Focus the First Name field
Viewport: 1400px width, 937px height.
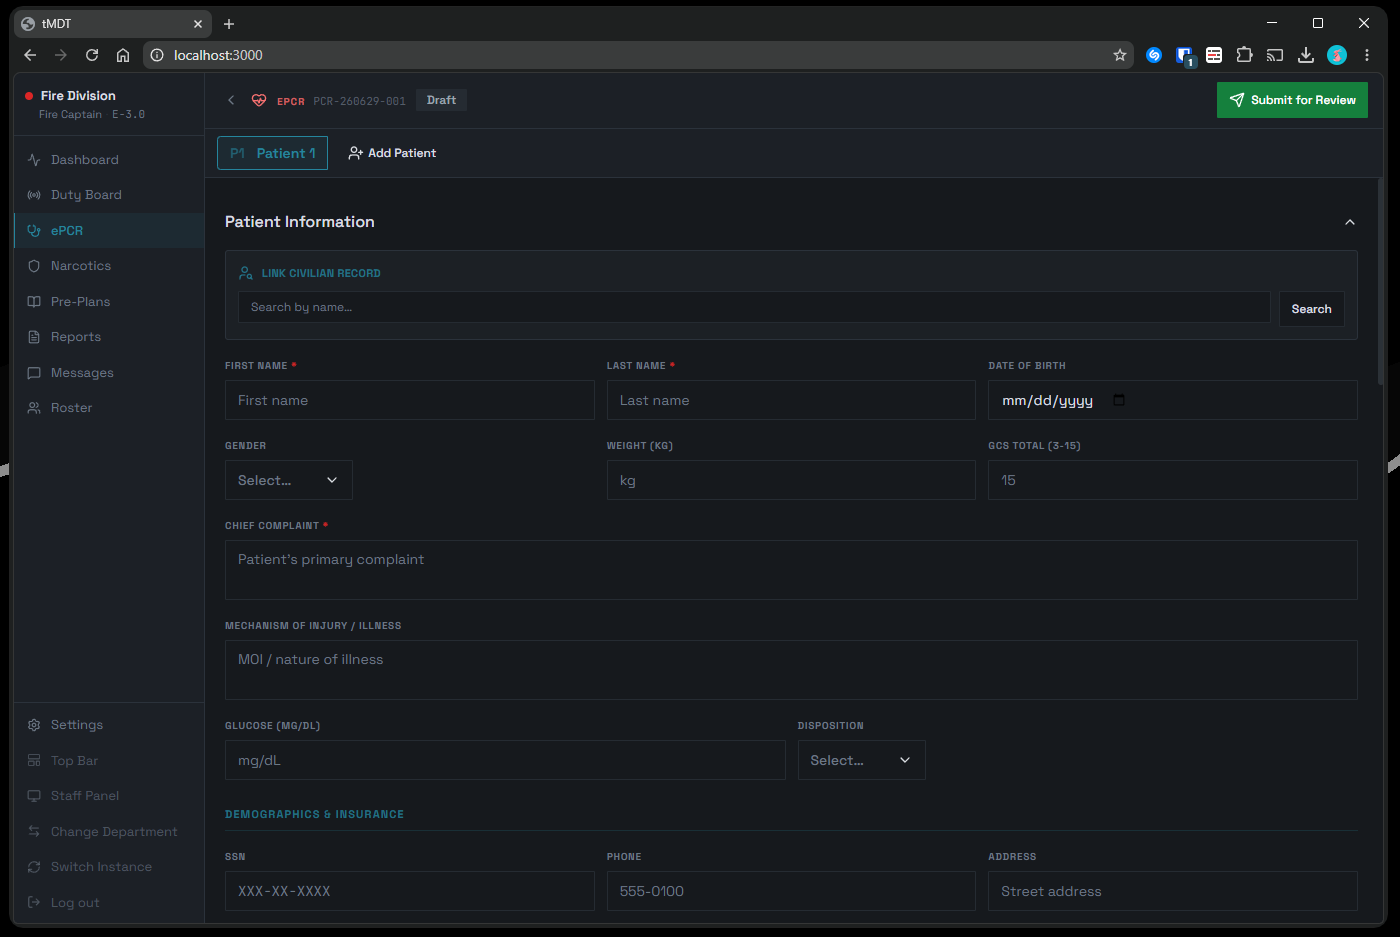[x=410, y=400]
